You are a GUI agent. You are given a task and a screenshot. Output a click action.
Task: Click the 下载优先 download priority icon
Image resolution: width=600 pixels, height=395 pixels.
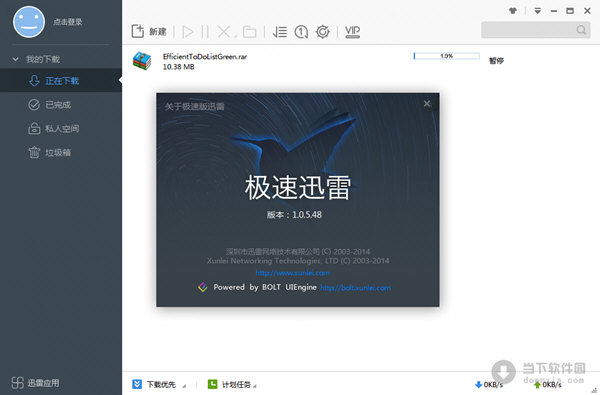[137, 384]
